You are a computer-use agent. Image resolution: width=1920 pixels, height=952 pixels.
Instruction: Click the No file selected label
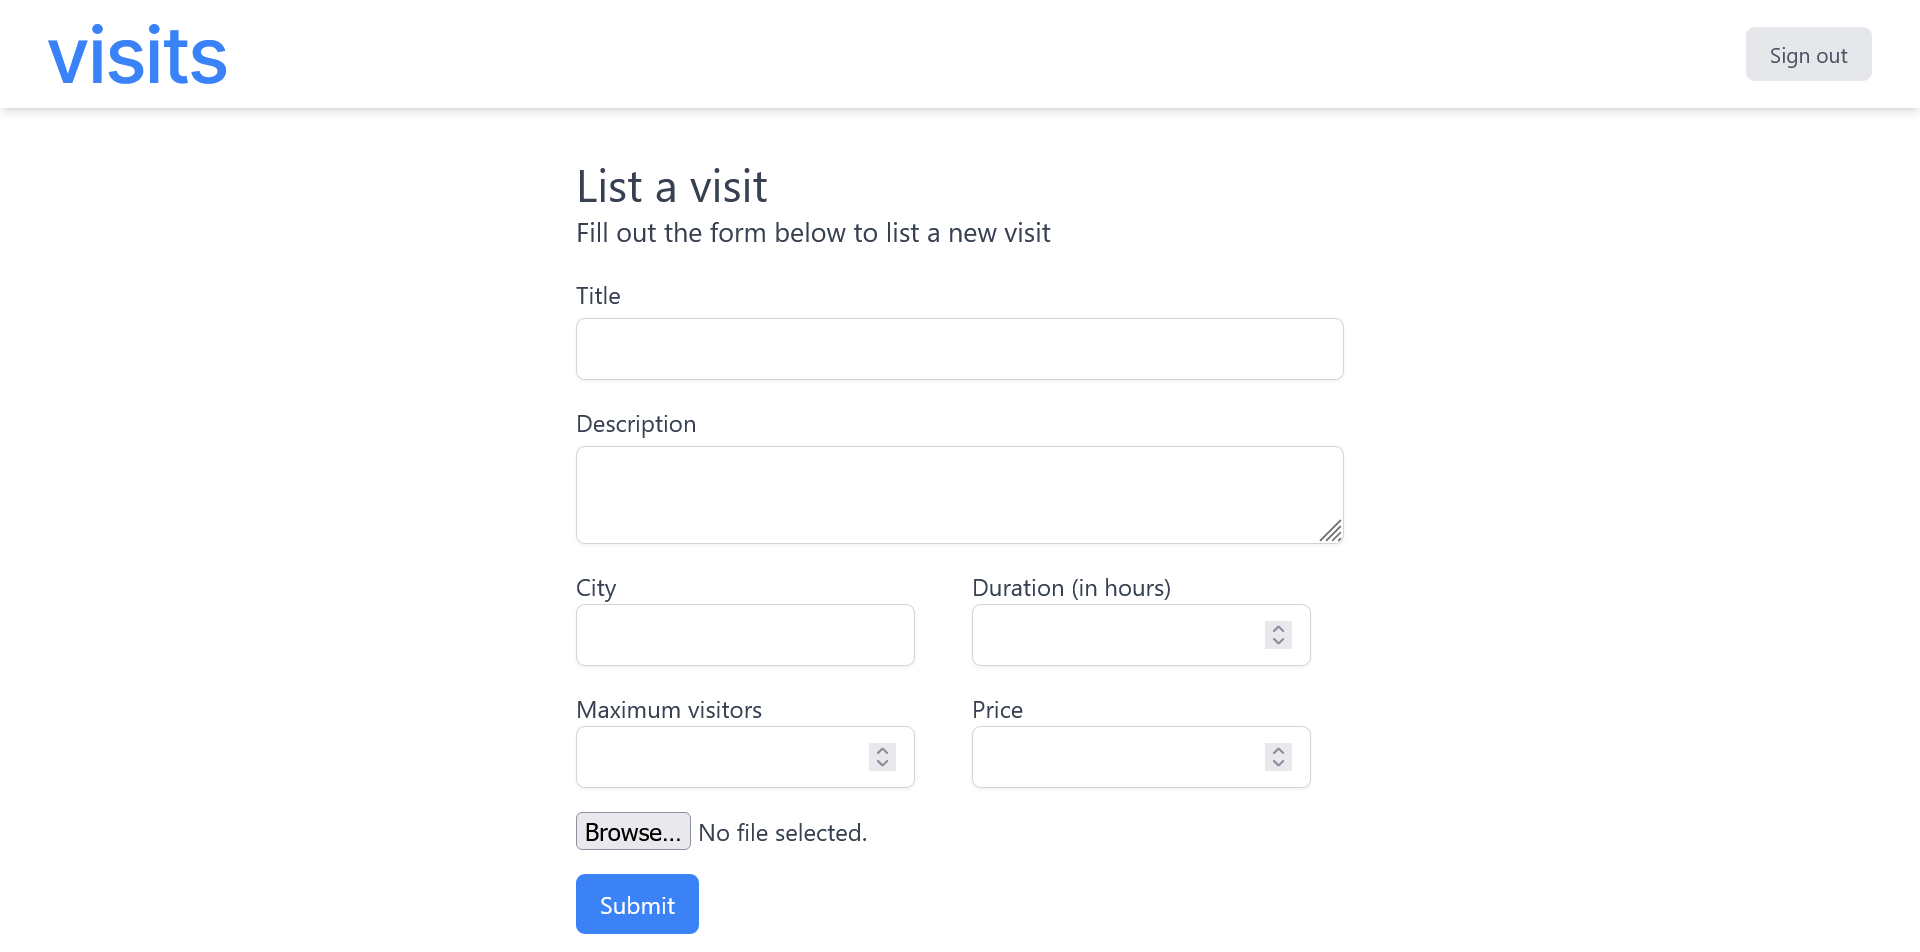[x=782, y=831]
